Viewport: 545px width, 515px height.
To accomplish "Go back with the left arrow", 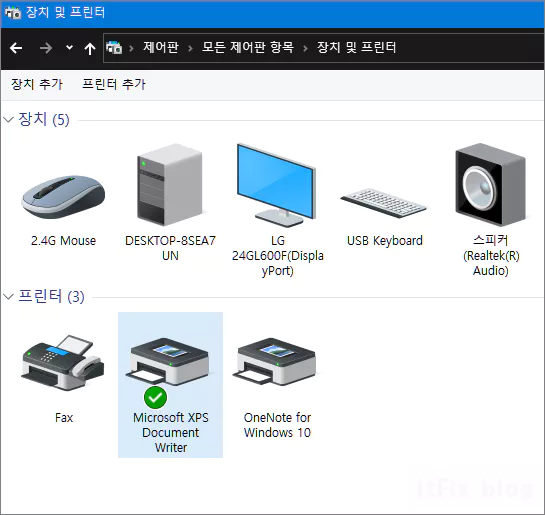I will [16, 48].
